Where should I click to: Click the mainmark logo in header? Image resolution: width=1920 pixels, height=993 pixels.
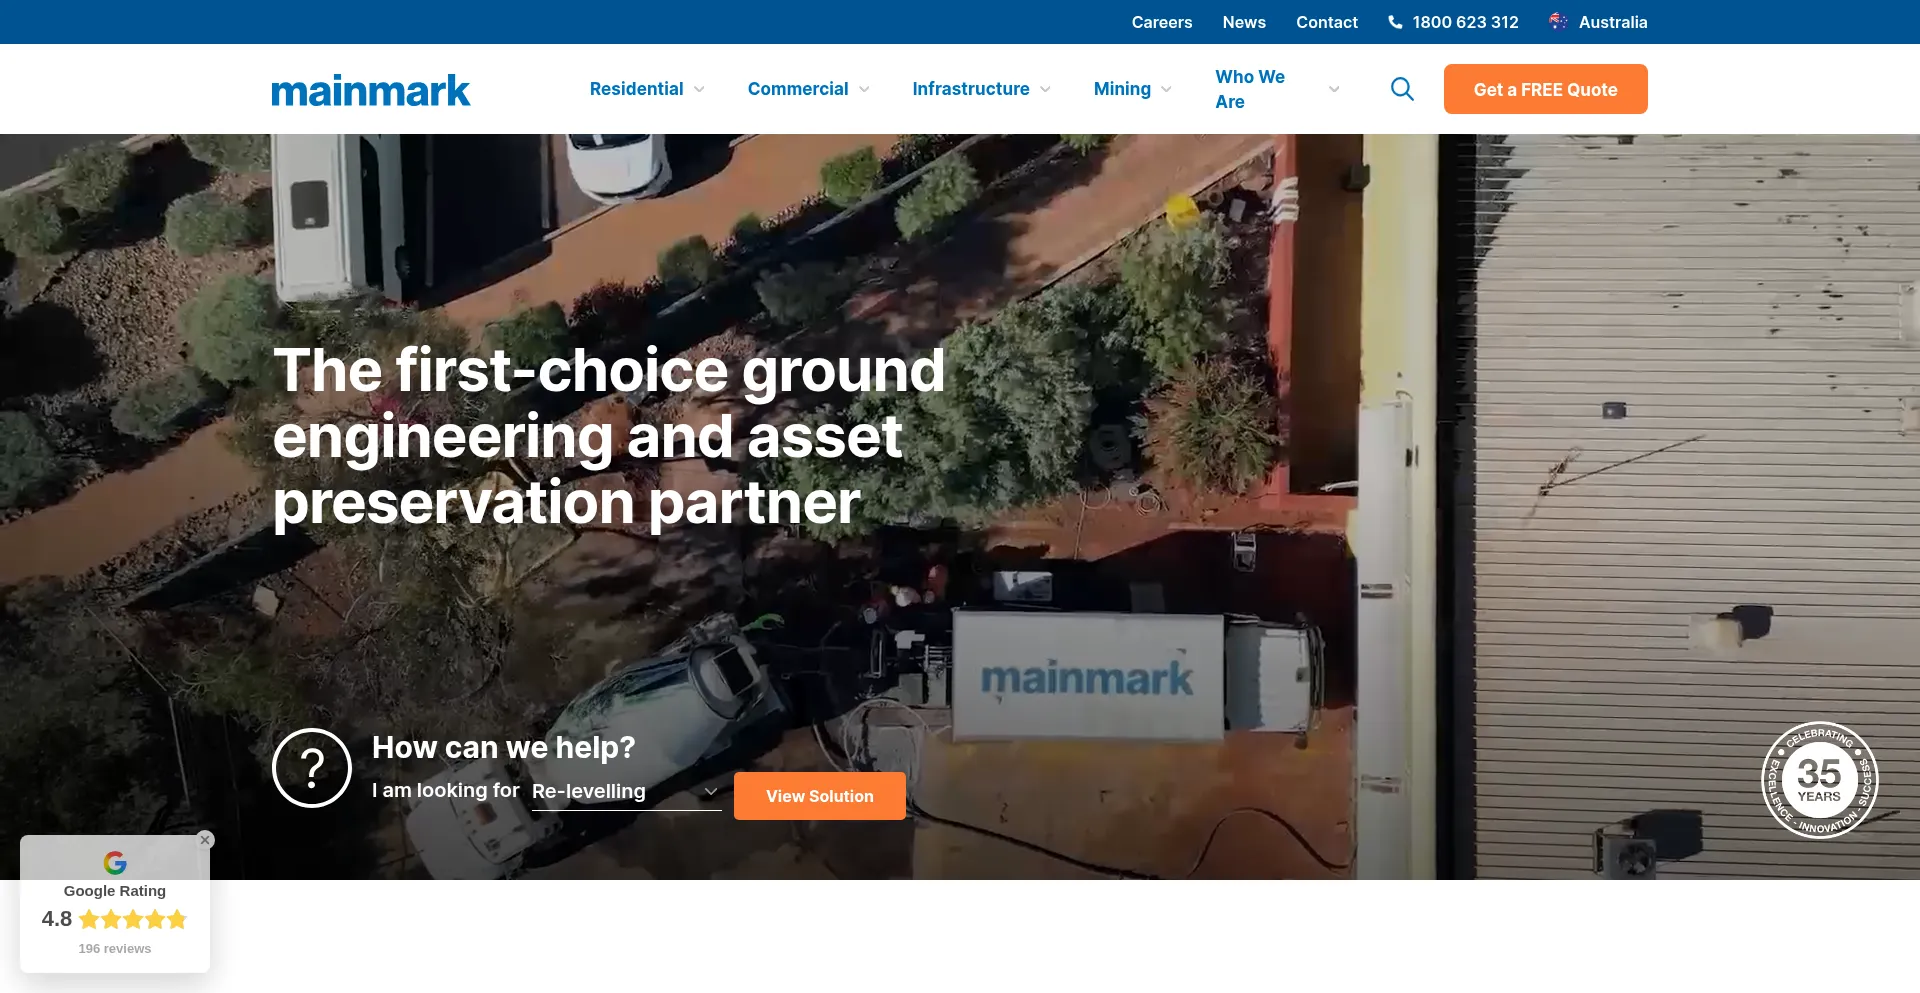point(370,90)
